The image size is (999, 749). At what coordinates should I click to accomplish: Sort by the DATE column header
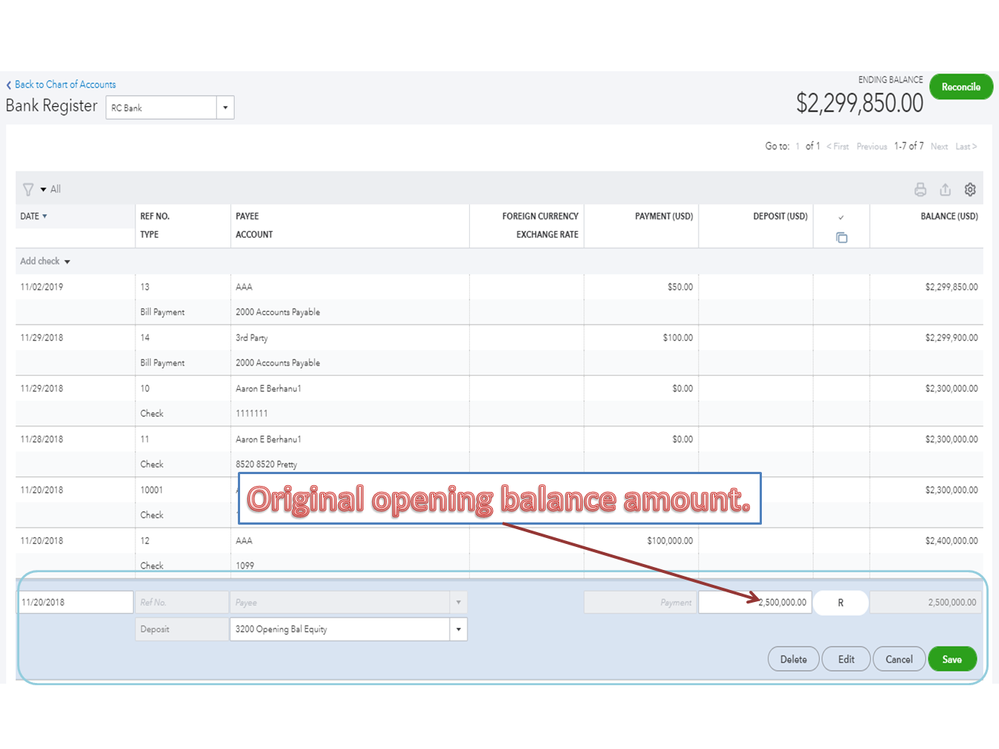(x=34, y=216)
